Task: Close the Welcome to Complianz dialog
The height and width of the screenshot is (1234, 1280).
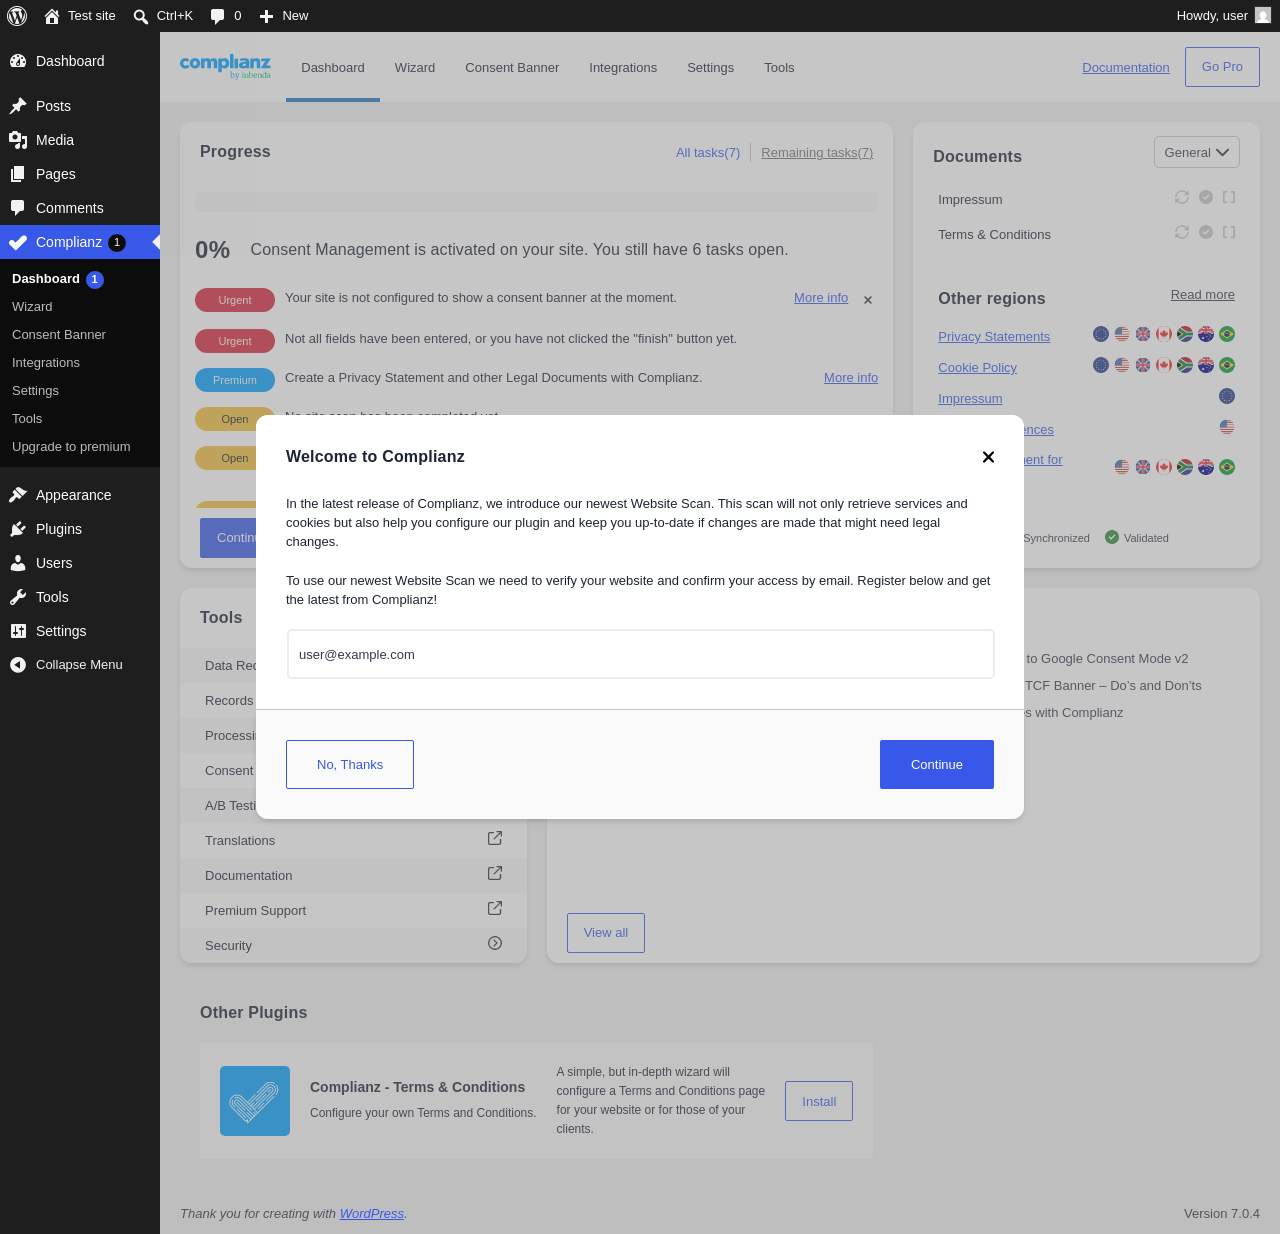Action: [x=988, y=457]
